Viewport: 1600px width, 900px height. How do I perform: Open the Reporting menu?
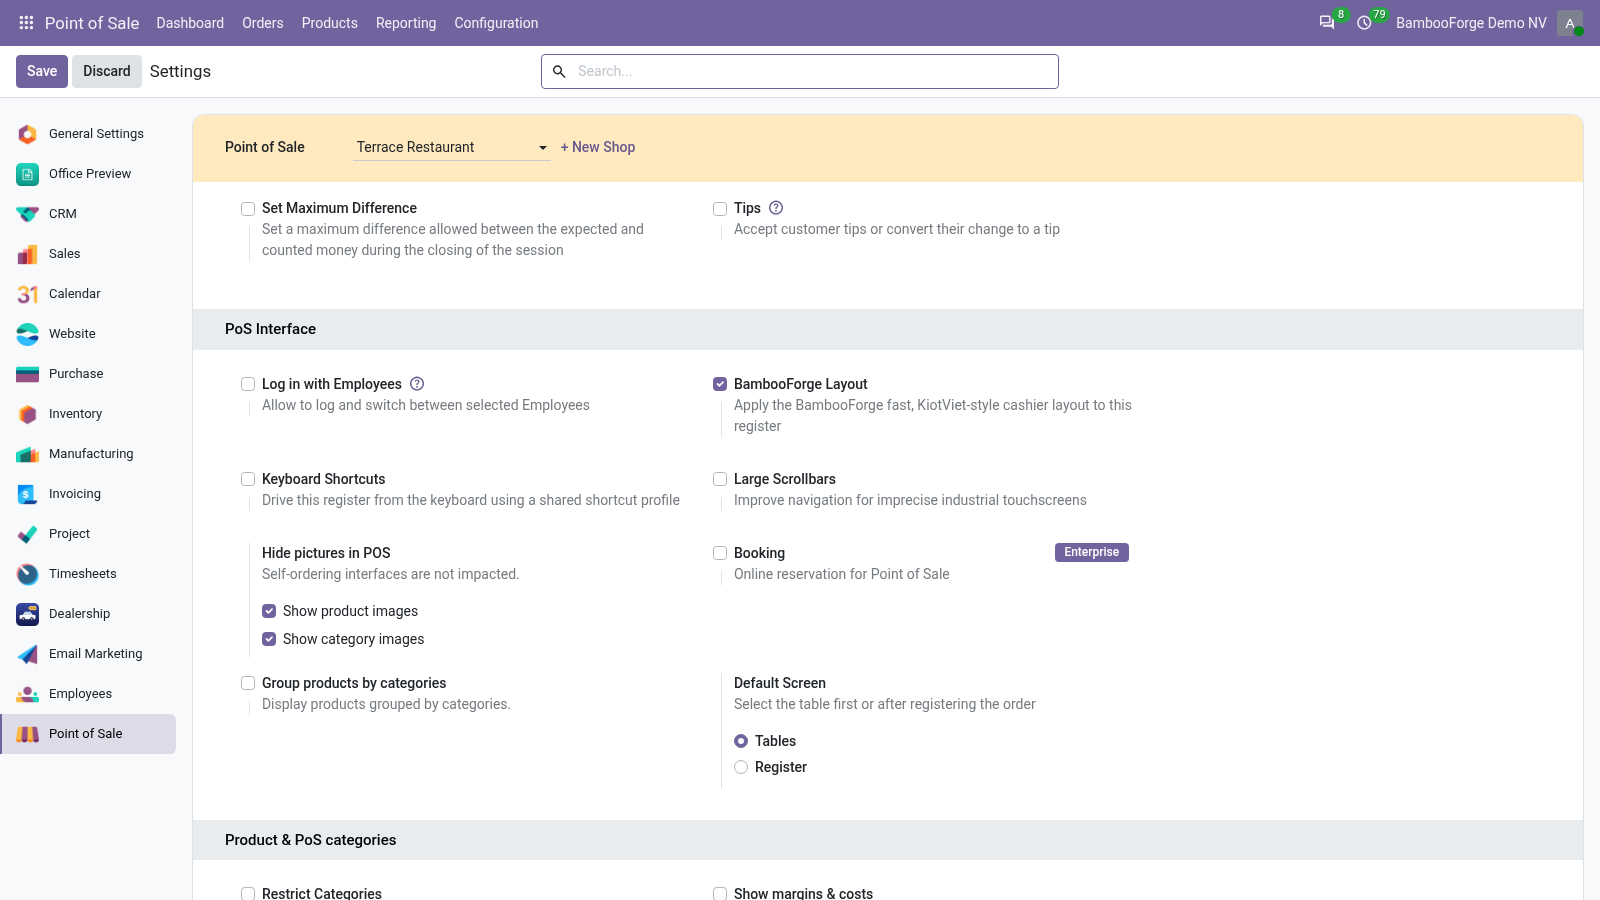click(x=406, y=23)
